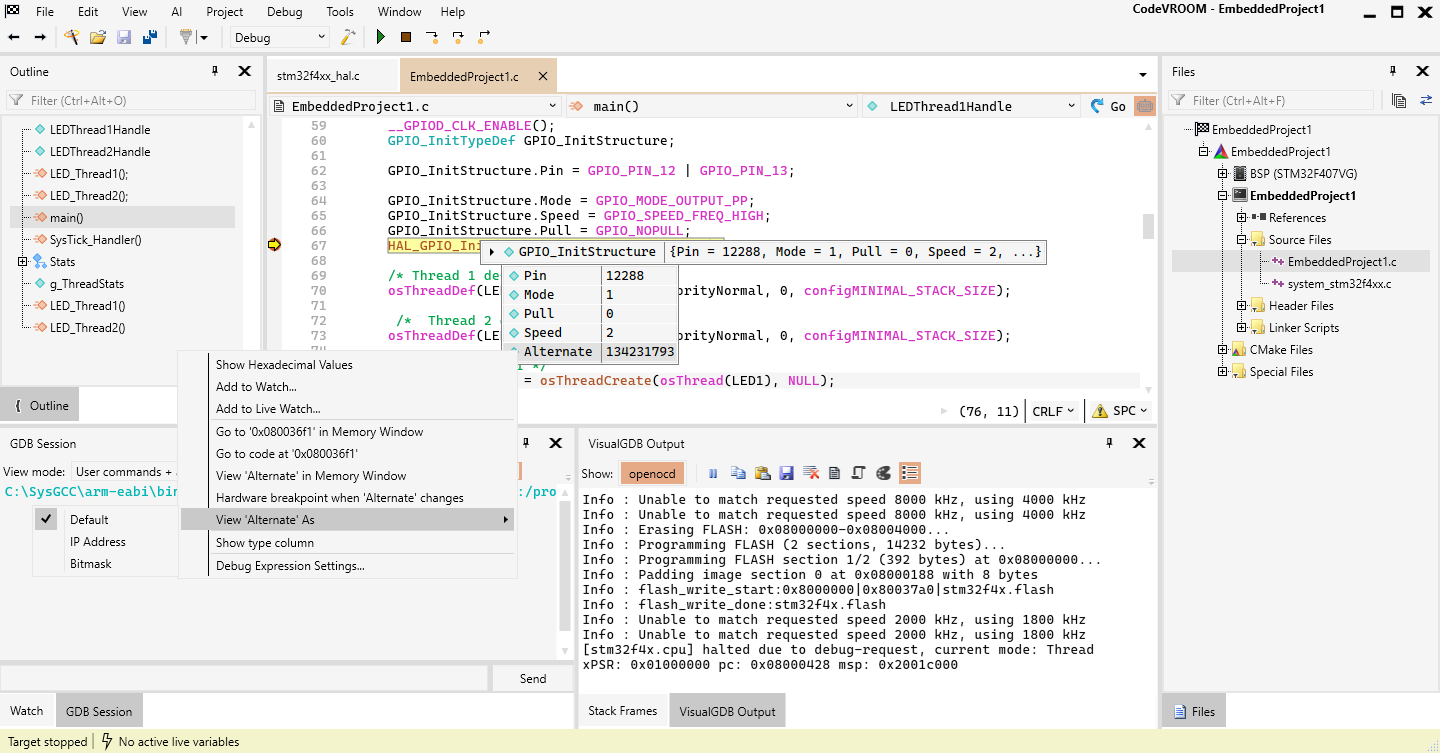1440x753 pixels.
Task: Open the Debug configuration dropdown
Action: 280,37
